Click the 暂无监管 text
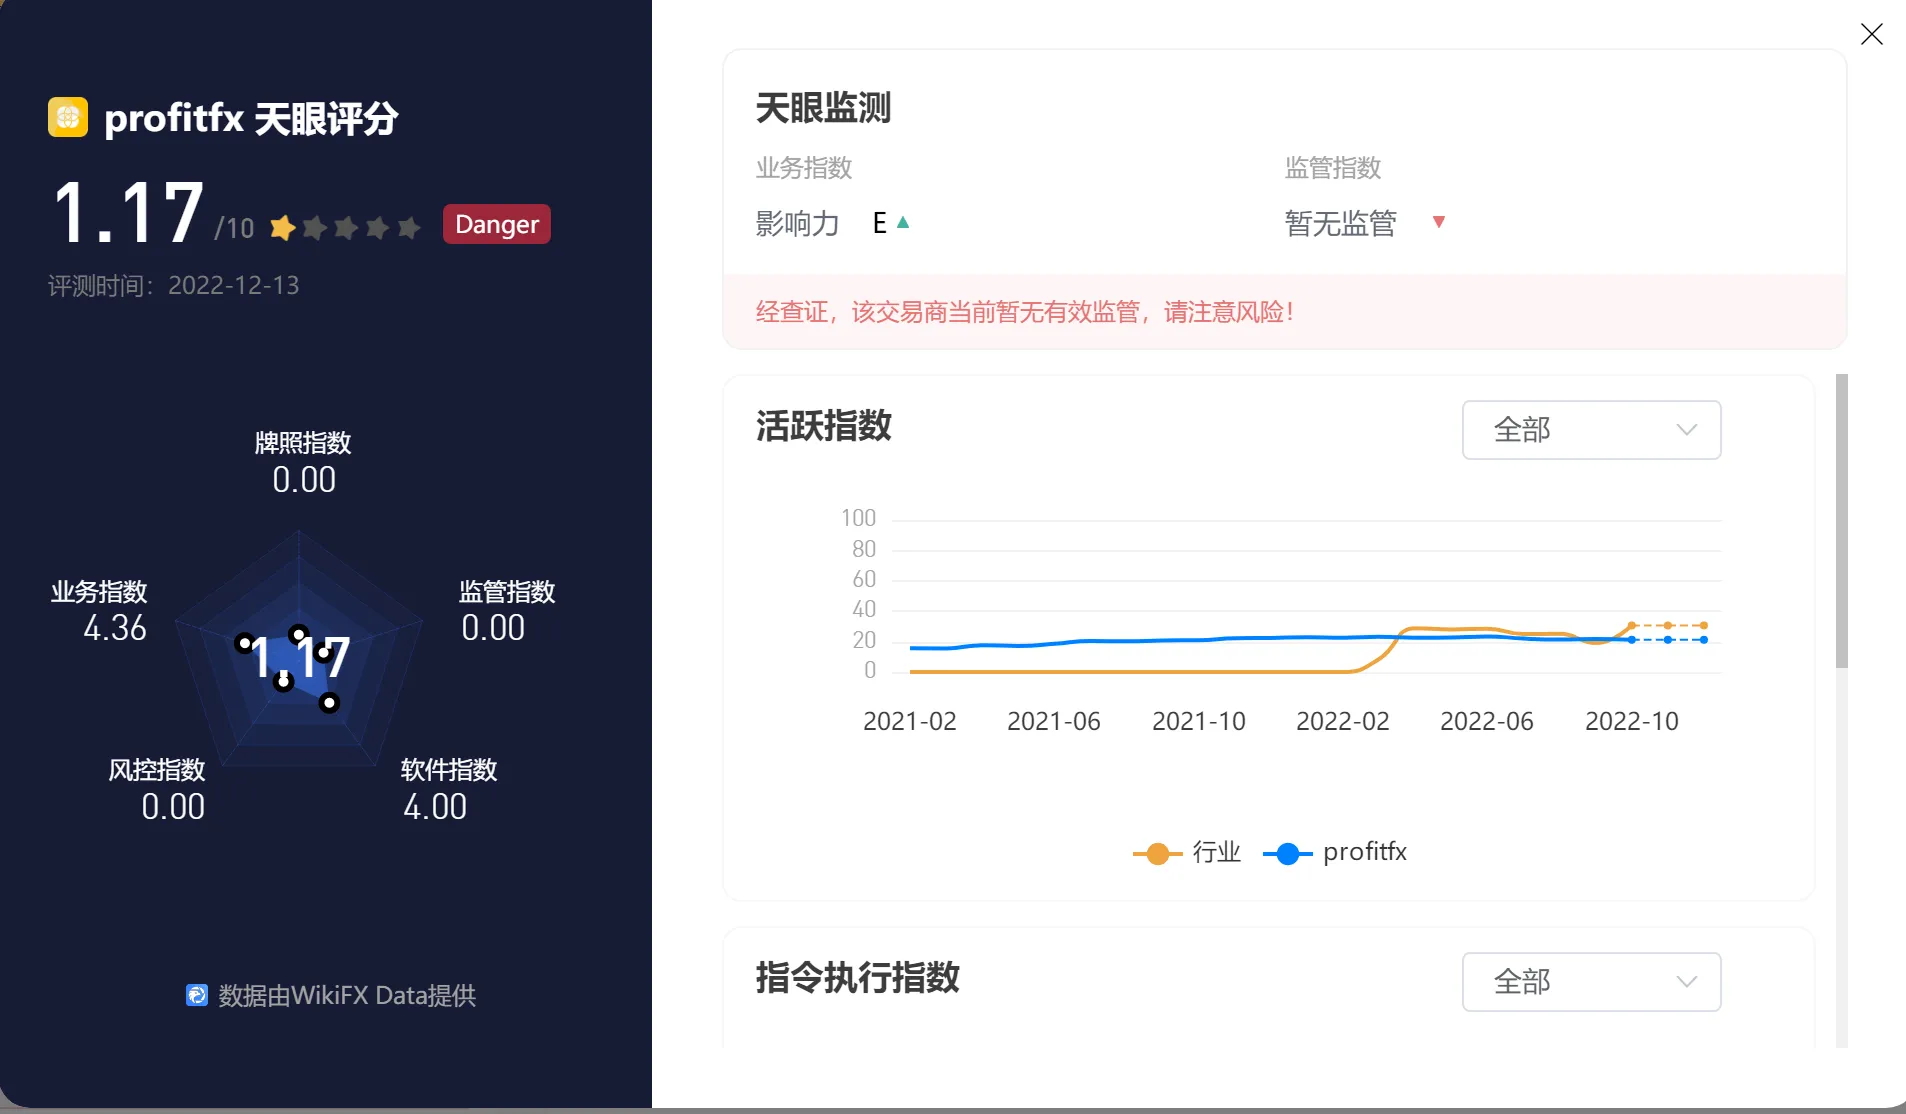 point(1340,223)
